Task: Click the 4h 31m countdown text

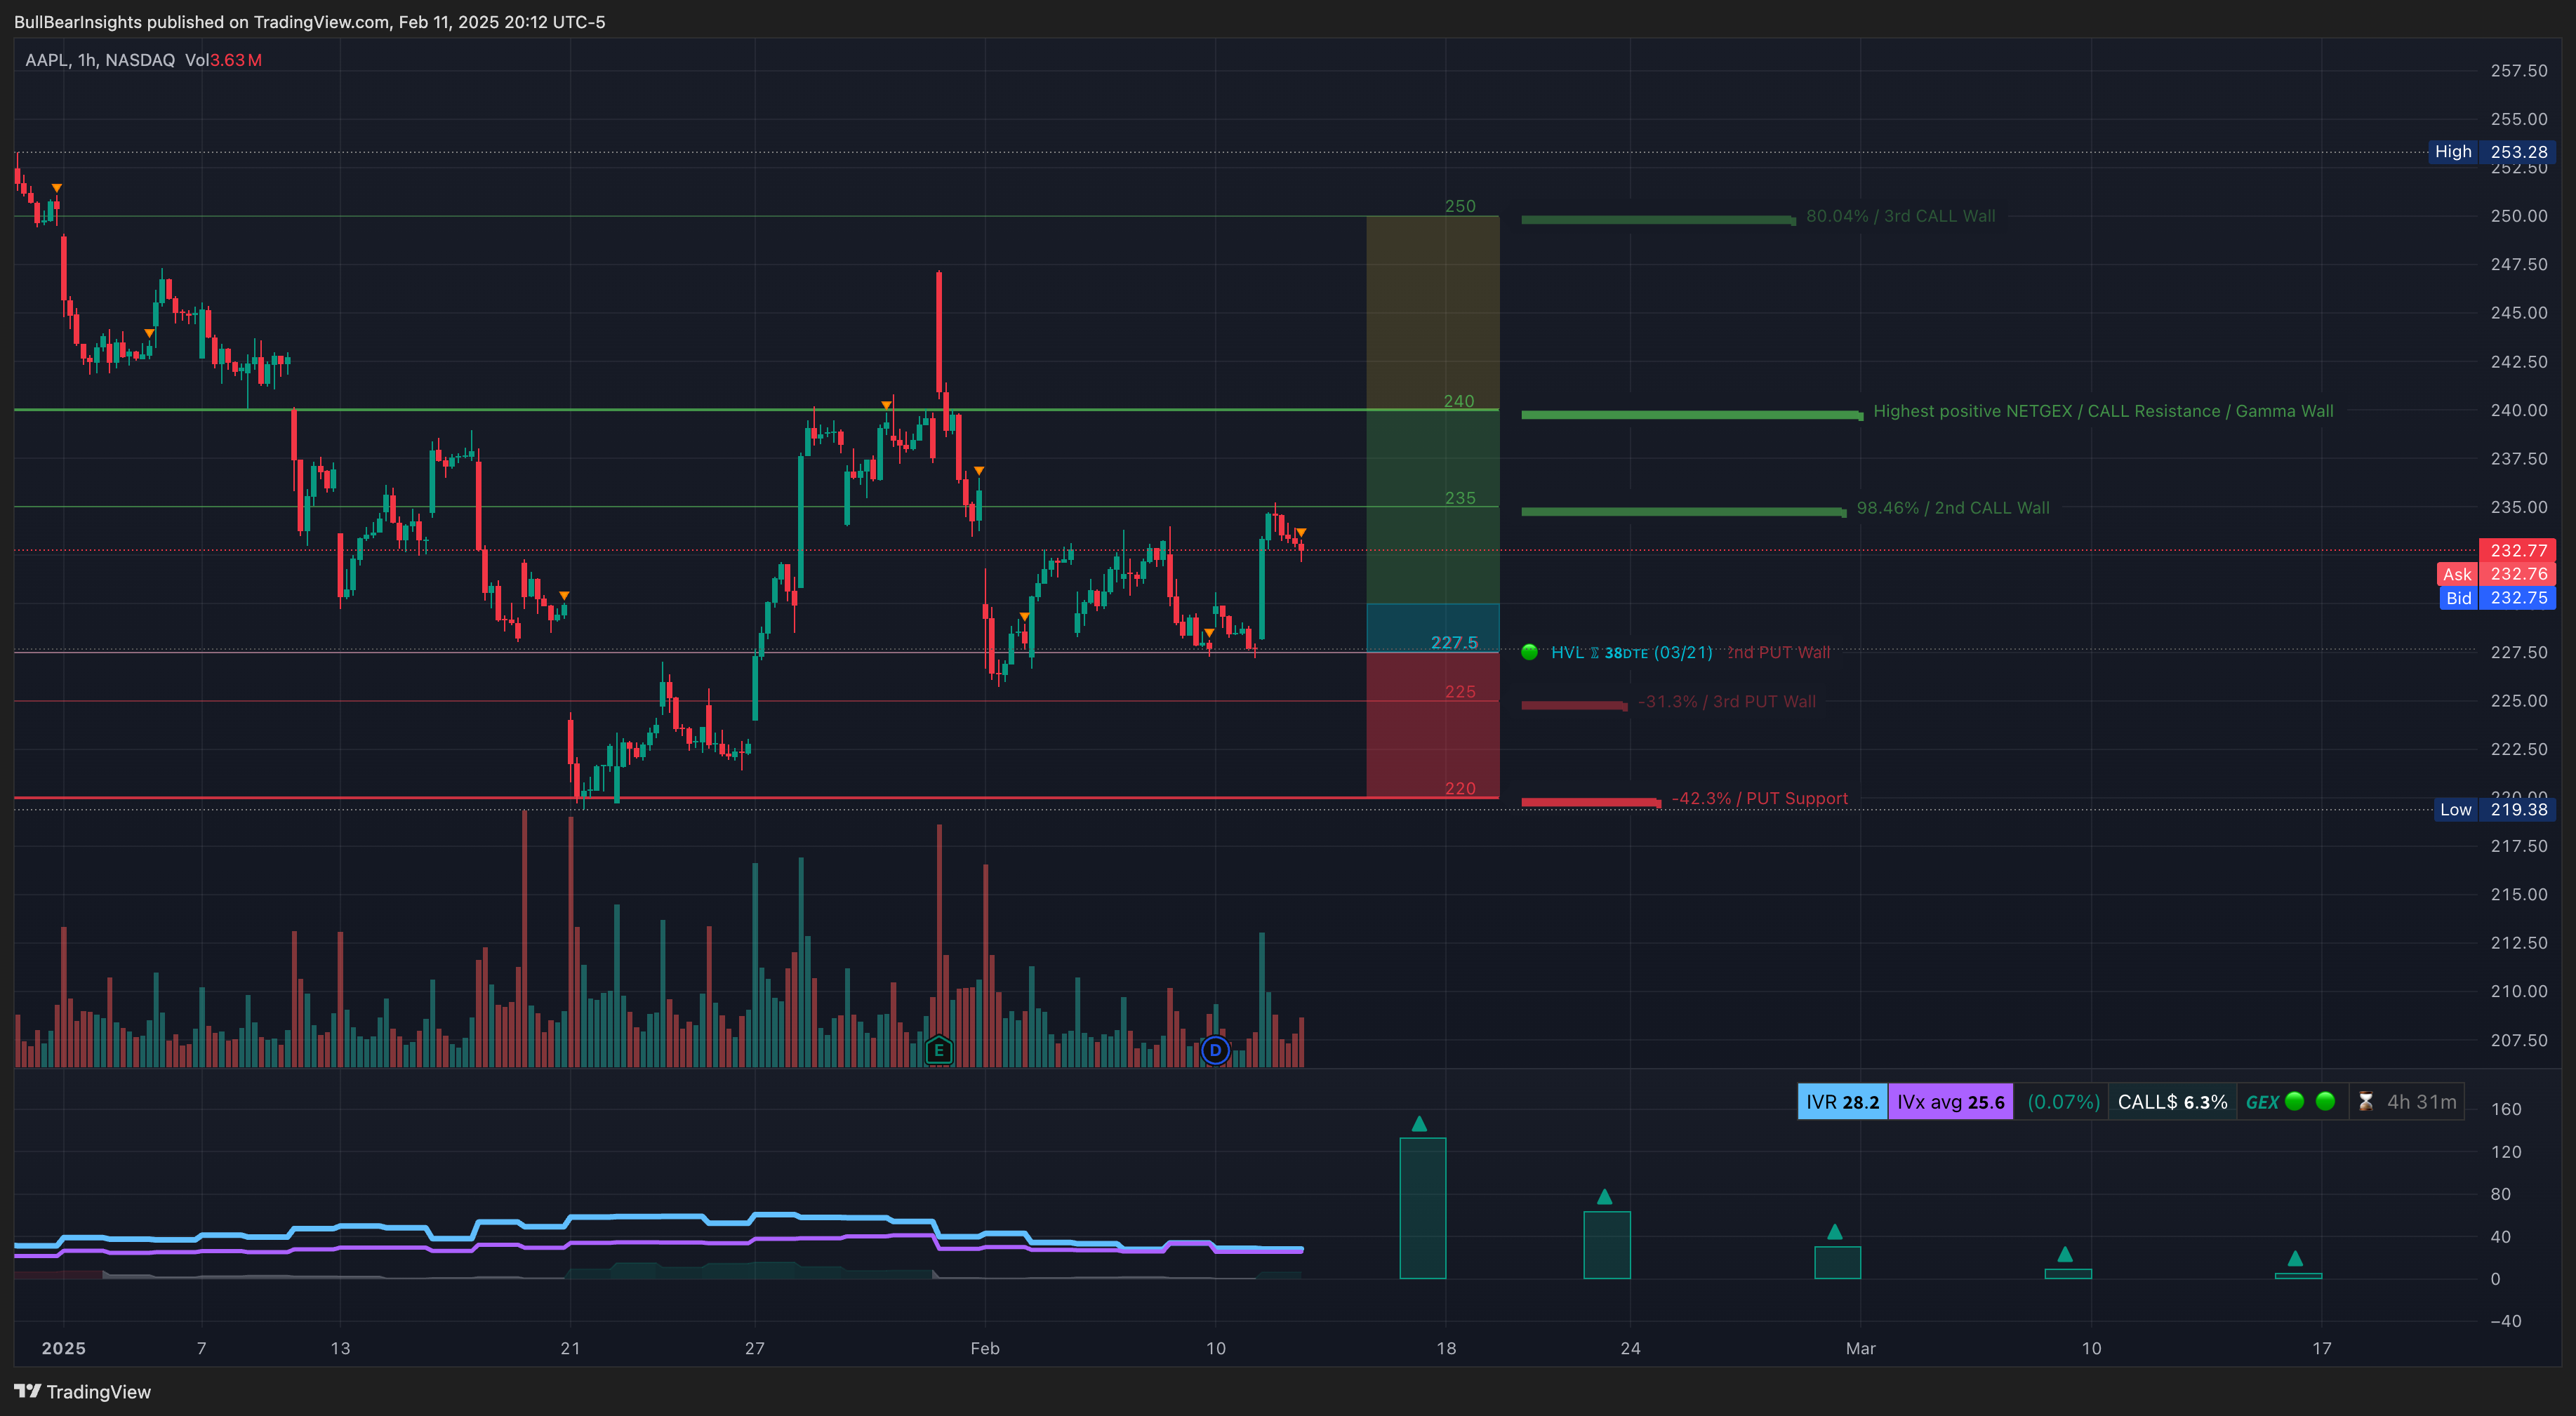Action: (2421, 1101)
